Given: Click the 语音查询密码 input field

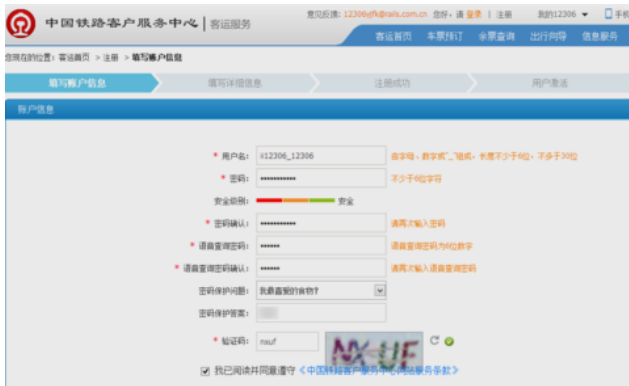Looking at the screenshot, I should 321,246.
